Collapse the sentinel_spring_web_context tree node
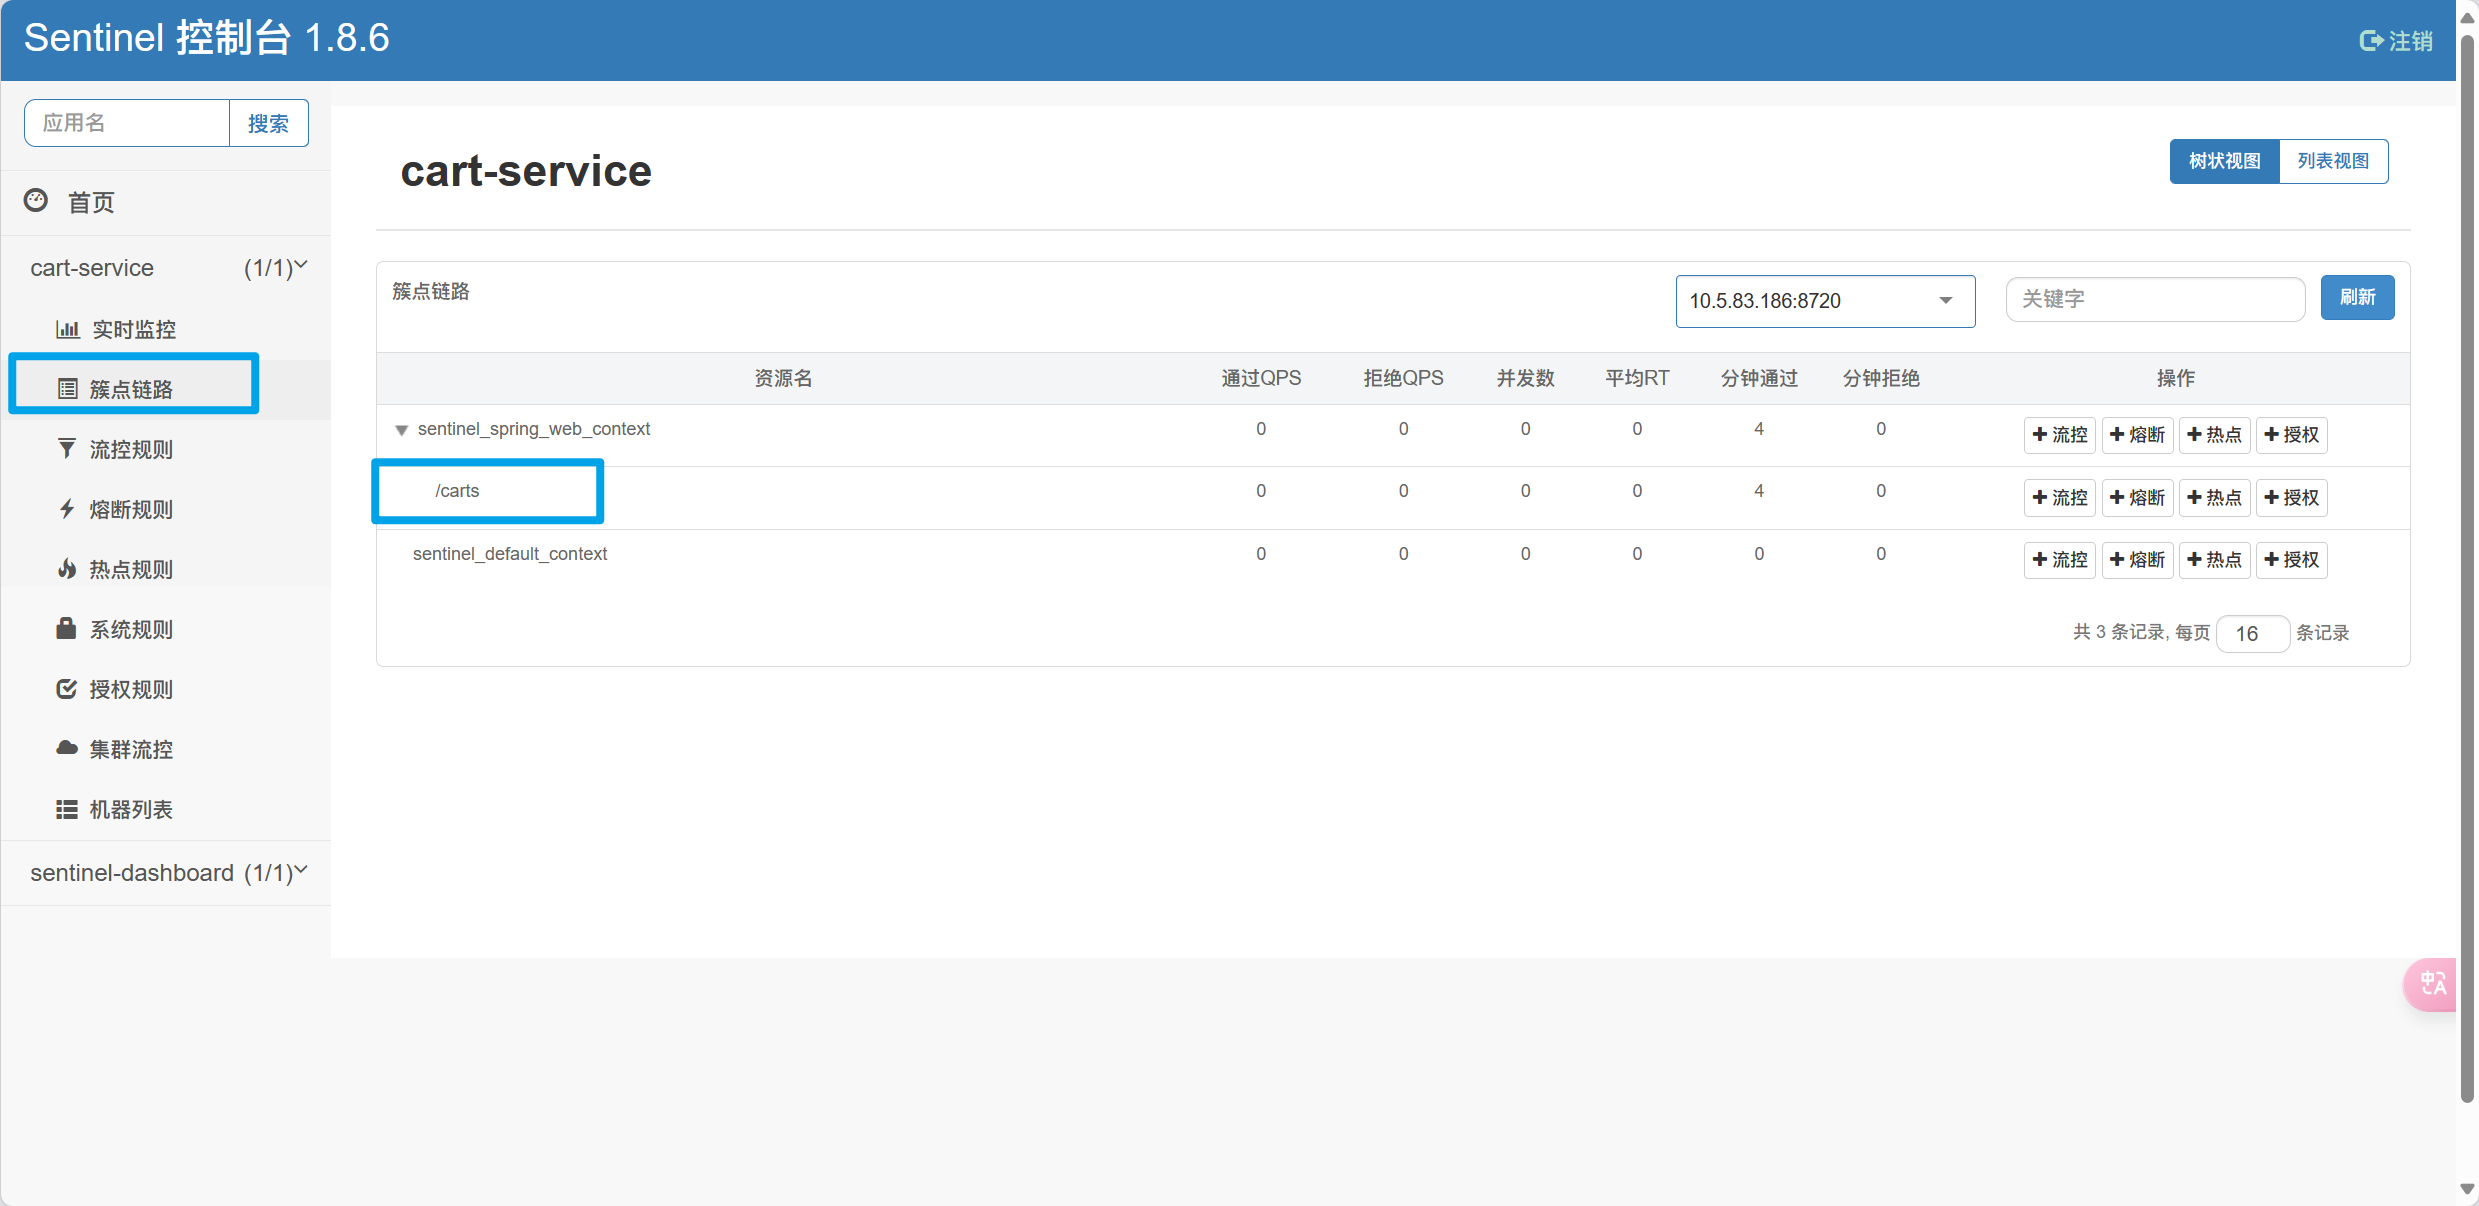 [401, 430]
